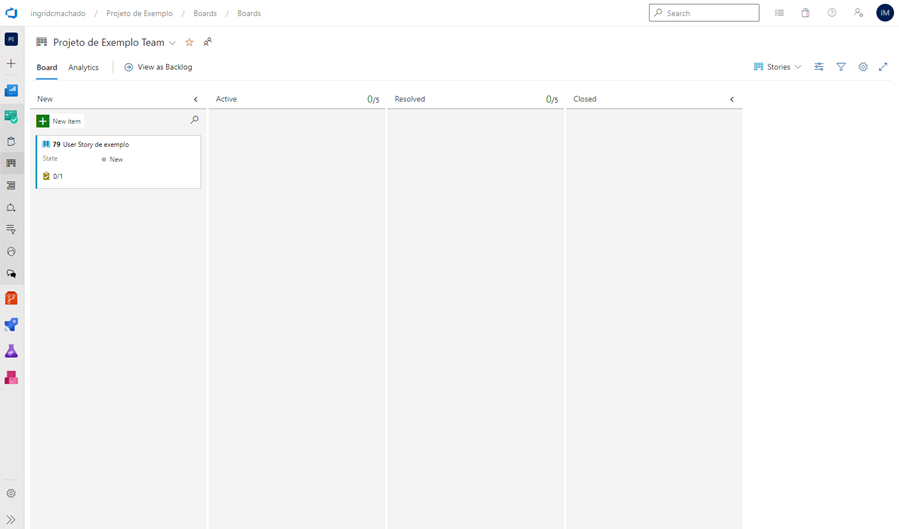Click the Resolved column 0/5 count

coord(552,100)
